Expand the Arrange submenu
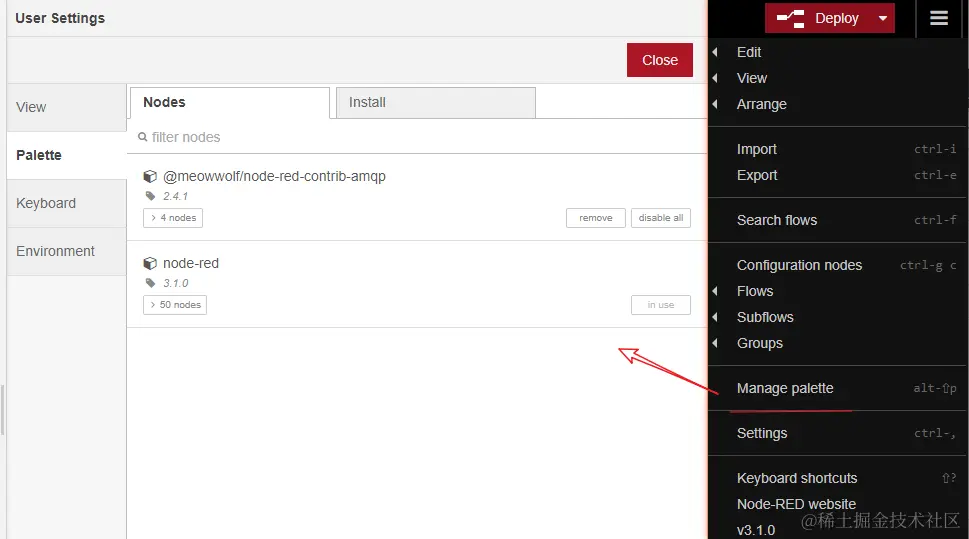This screenshot has height=539, width=969. click(837, 104)
